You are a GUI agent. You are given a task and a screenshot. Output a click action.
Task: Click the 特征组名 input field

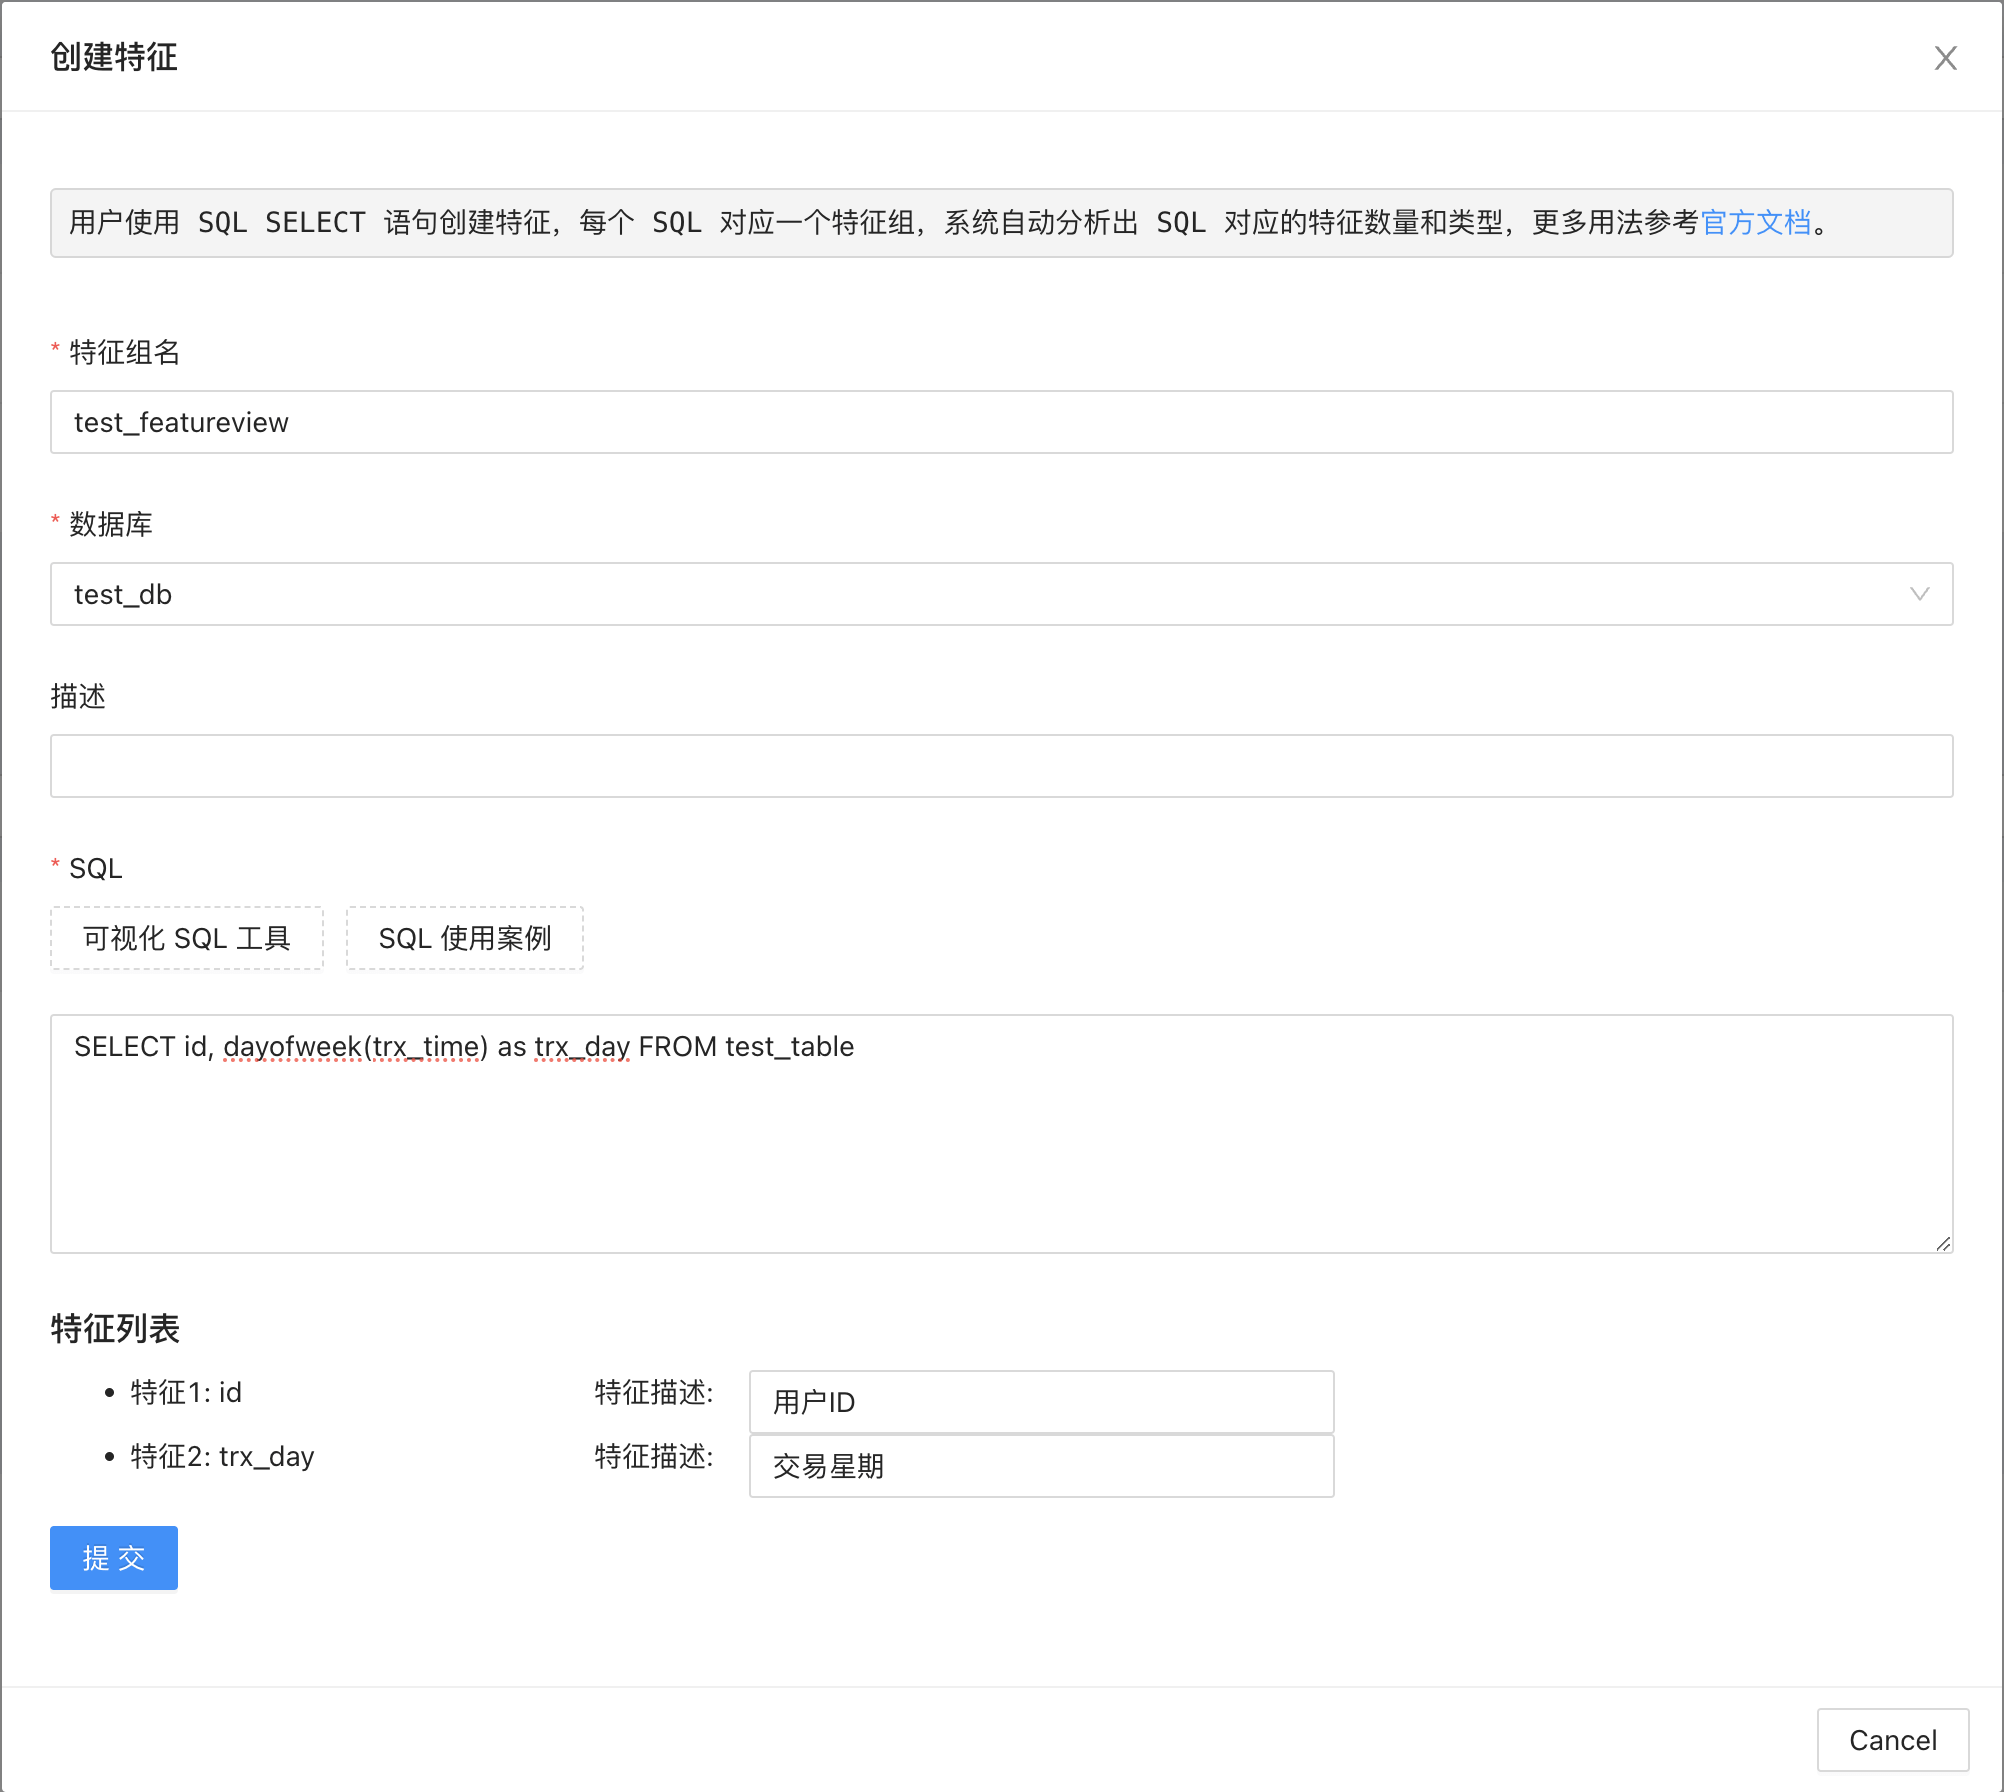pyautogui.click(x=1000, y=422)
